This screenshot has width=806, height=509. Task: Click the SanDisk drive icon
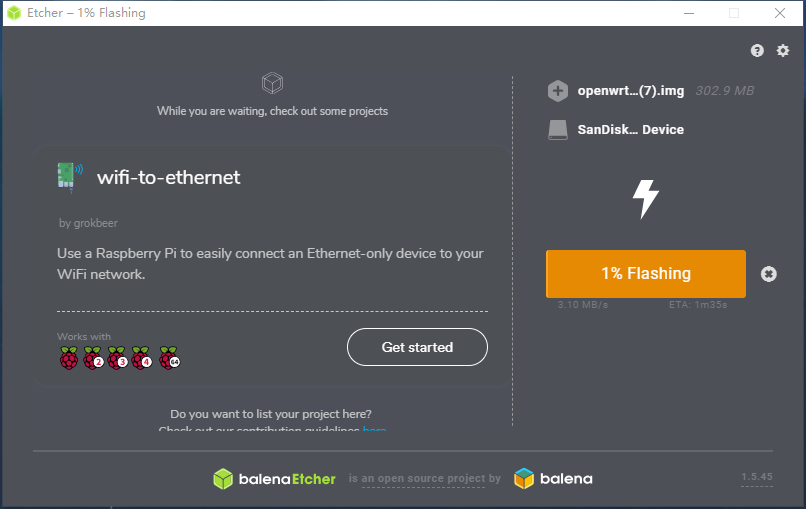(x=558, y=130)
